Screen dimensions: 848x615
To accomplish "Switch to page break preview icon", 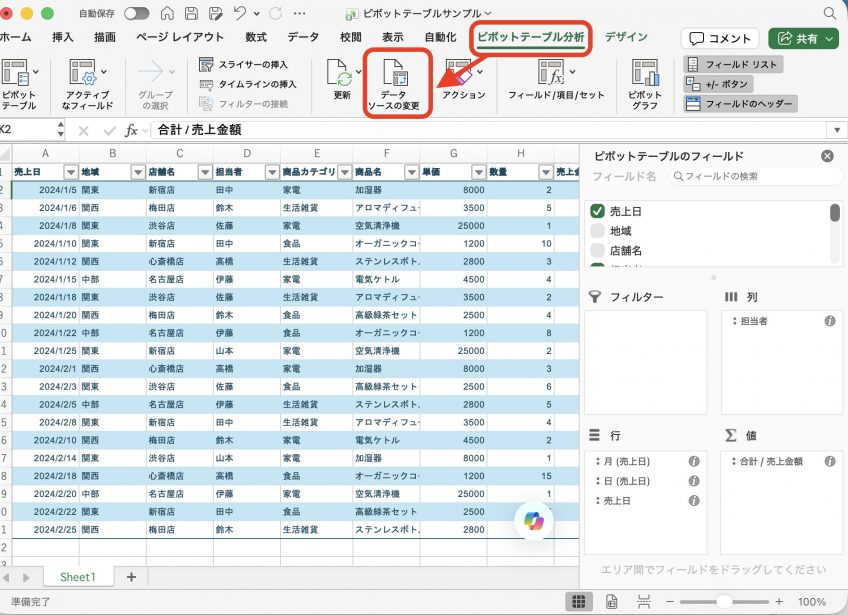I will click(644, 601).
